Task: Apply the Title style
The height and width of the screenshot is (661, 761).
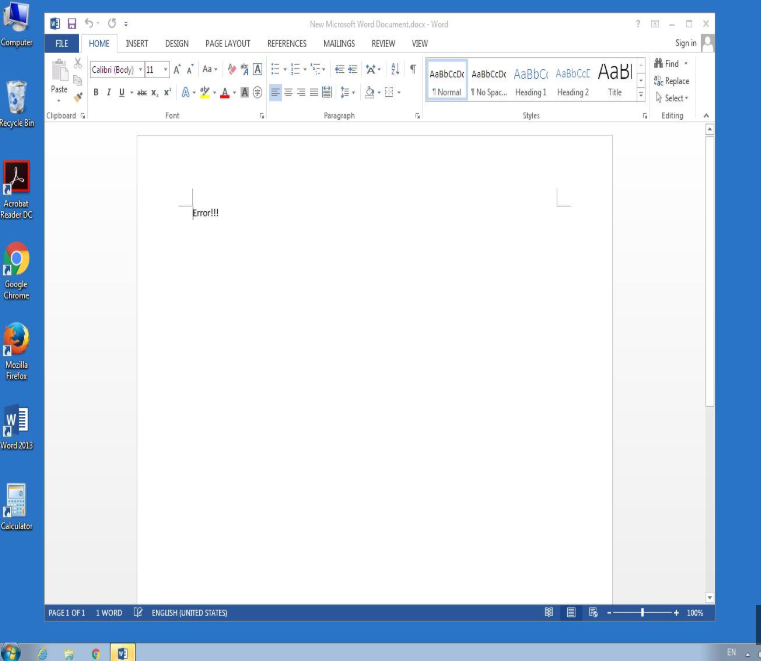Action: (x=615, y=81)
